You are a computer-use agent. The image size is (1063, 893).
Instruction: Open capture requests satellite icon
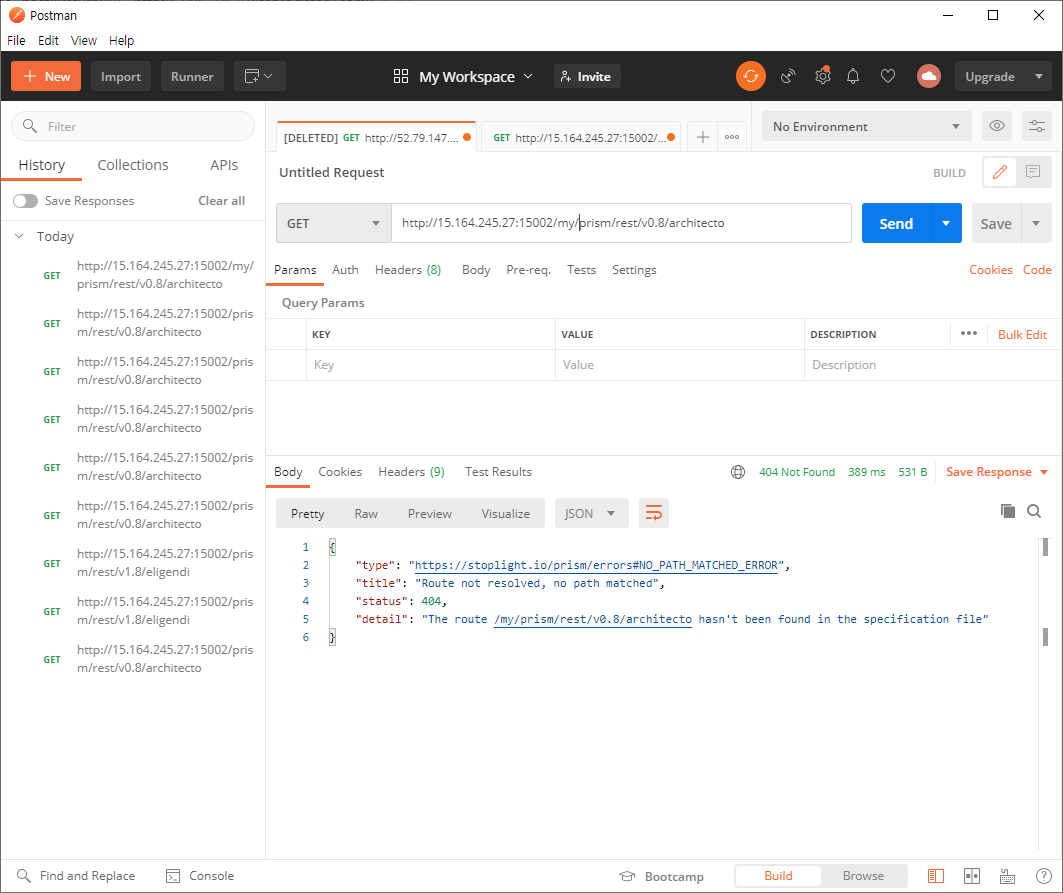[x=788, y=77]
